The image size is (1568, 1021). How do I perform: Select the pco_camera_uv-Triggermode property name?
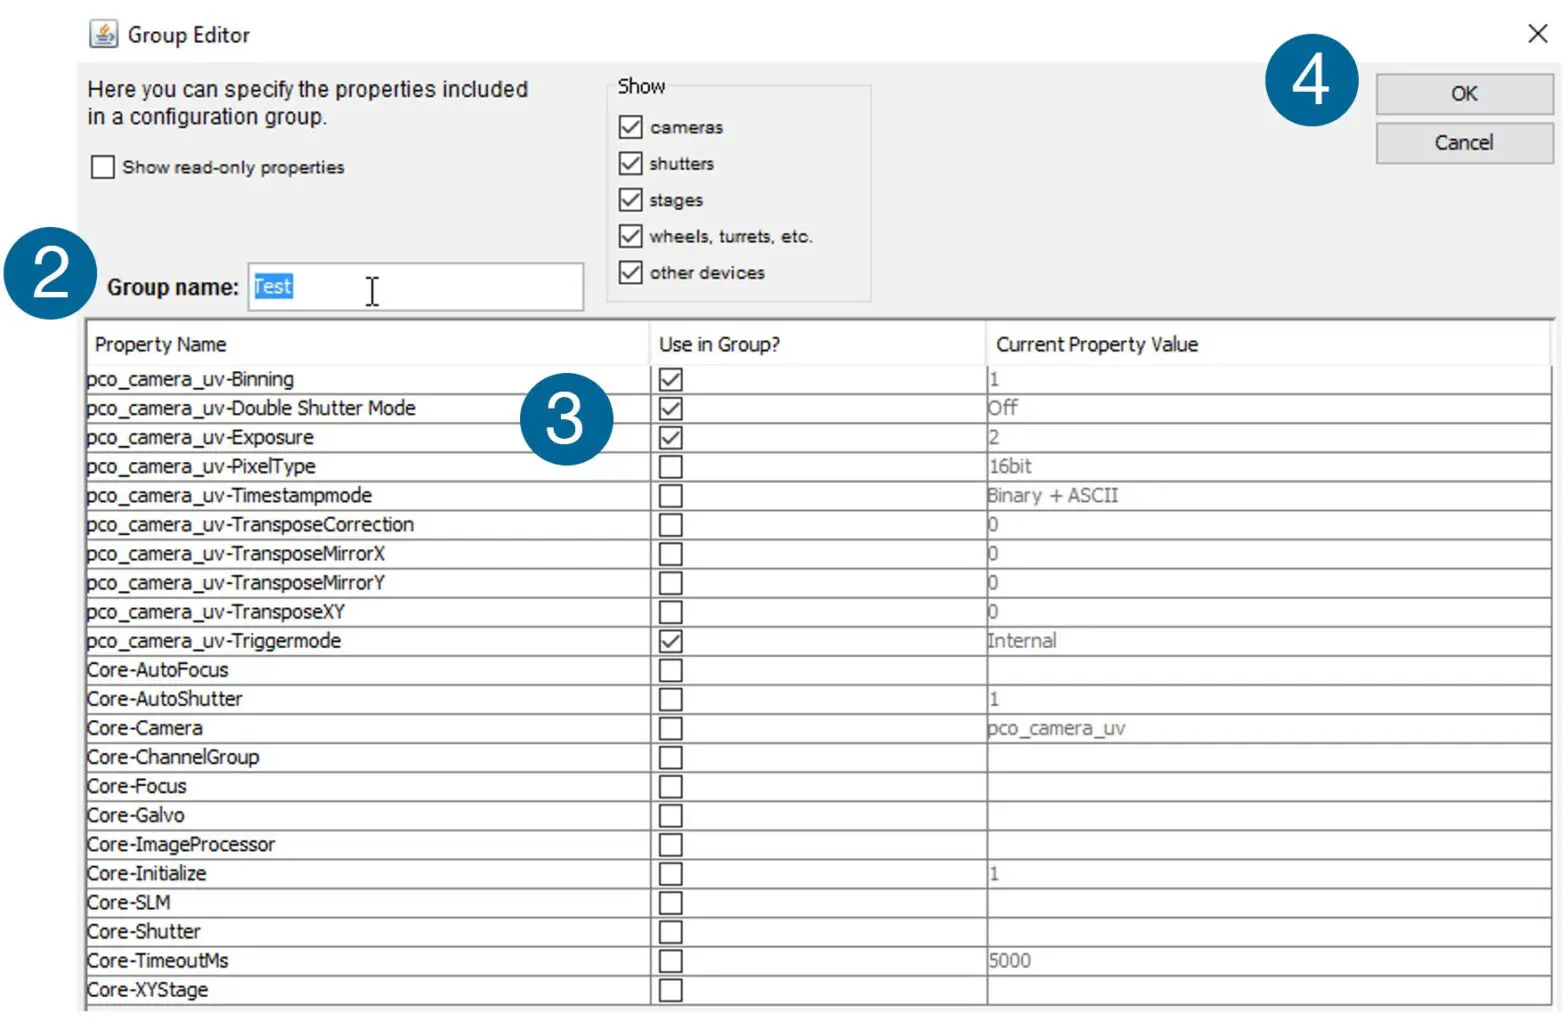[214, 640]
